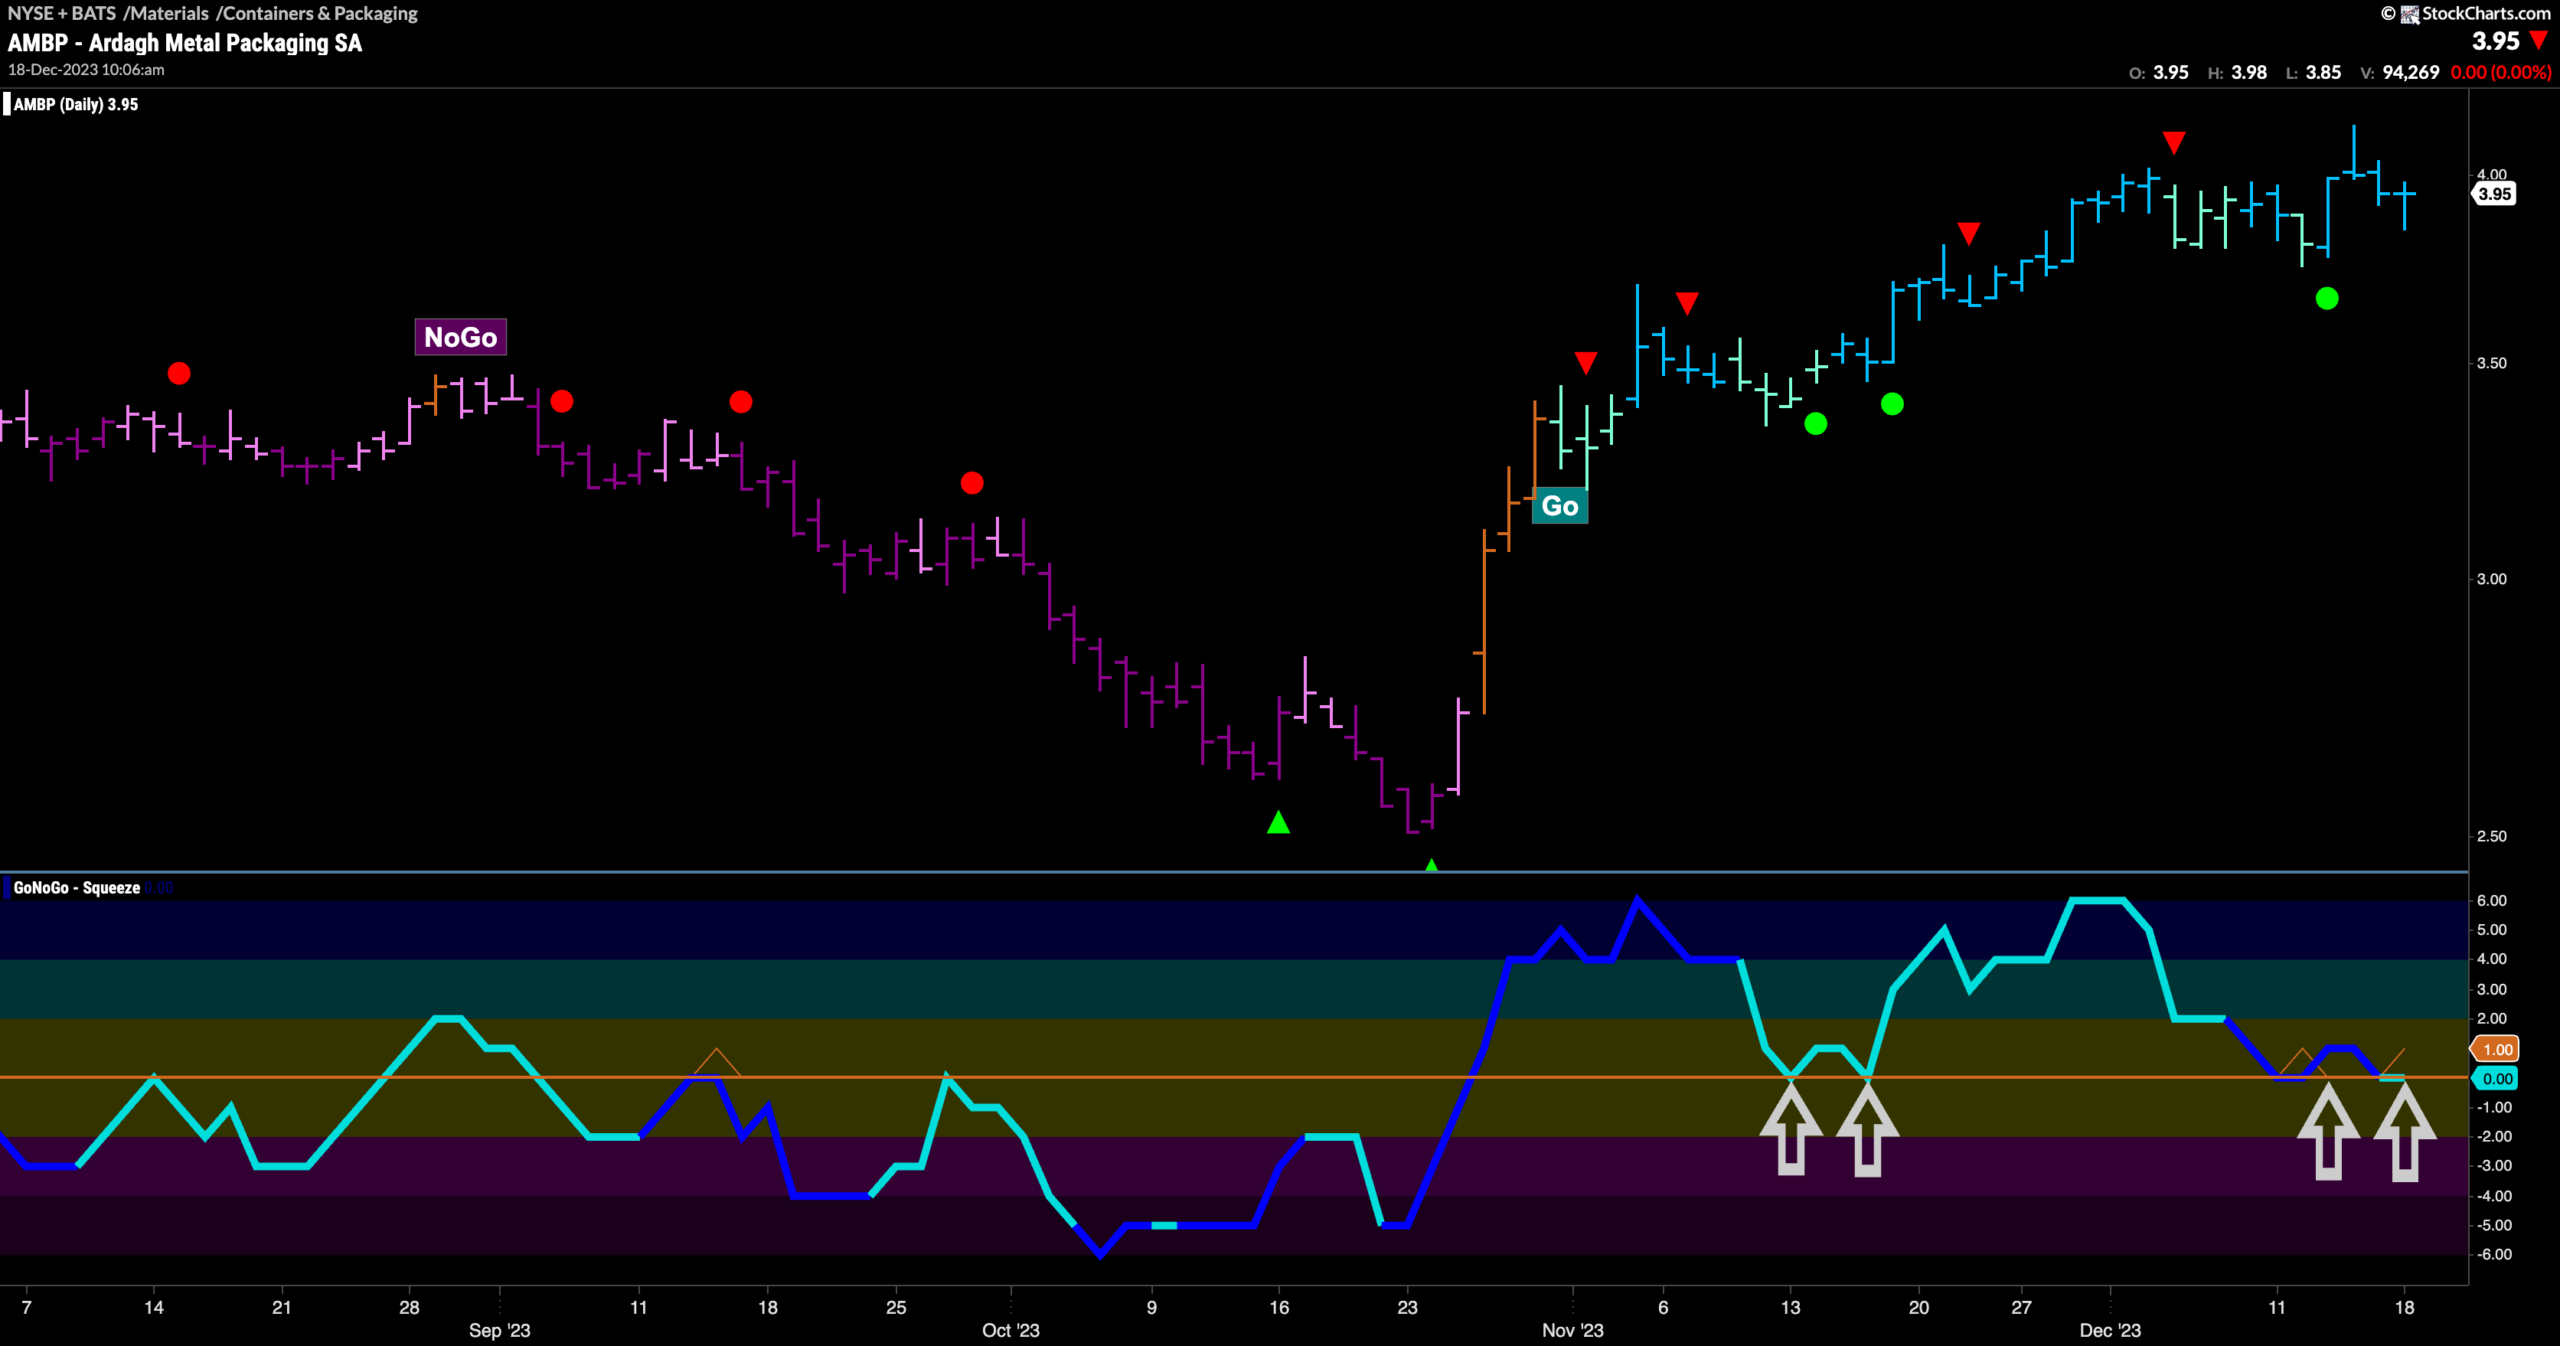Click the red down triangle at December 5

click(x=2174, y=143)
